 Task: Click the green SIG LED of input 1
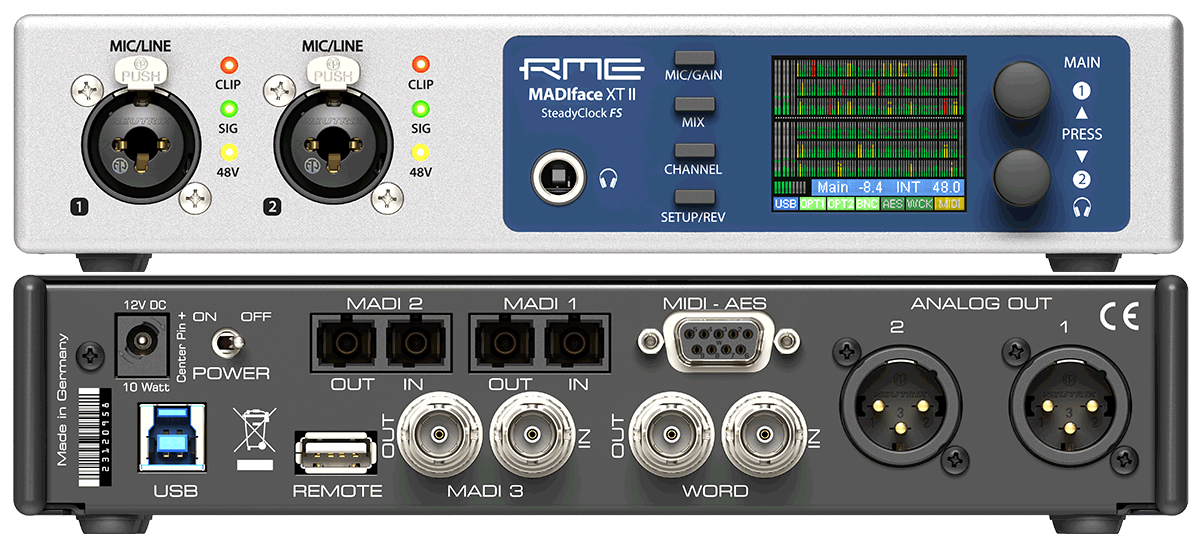[x=229, y=109]
